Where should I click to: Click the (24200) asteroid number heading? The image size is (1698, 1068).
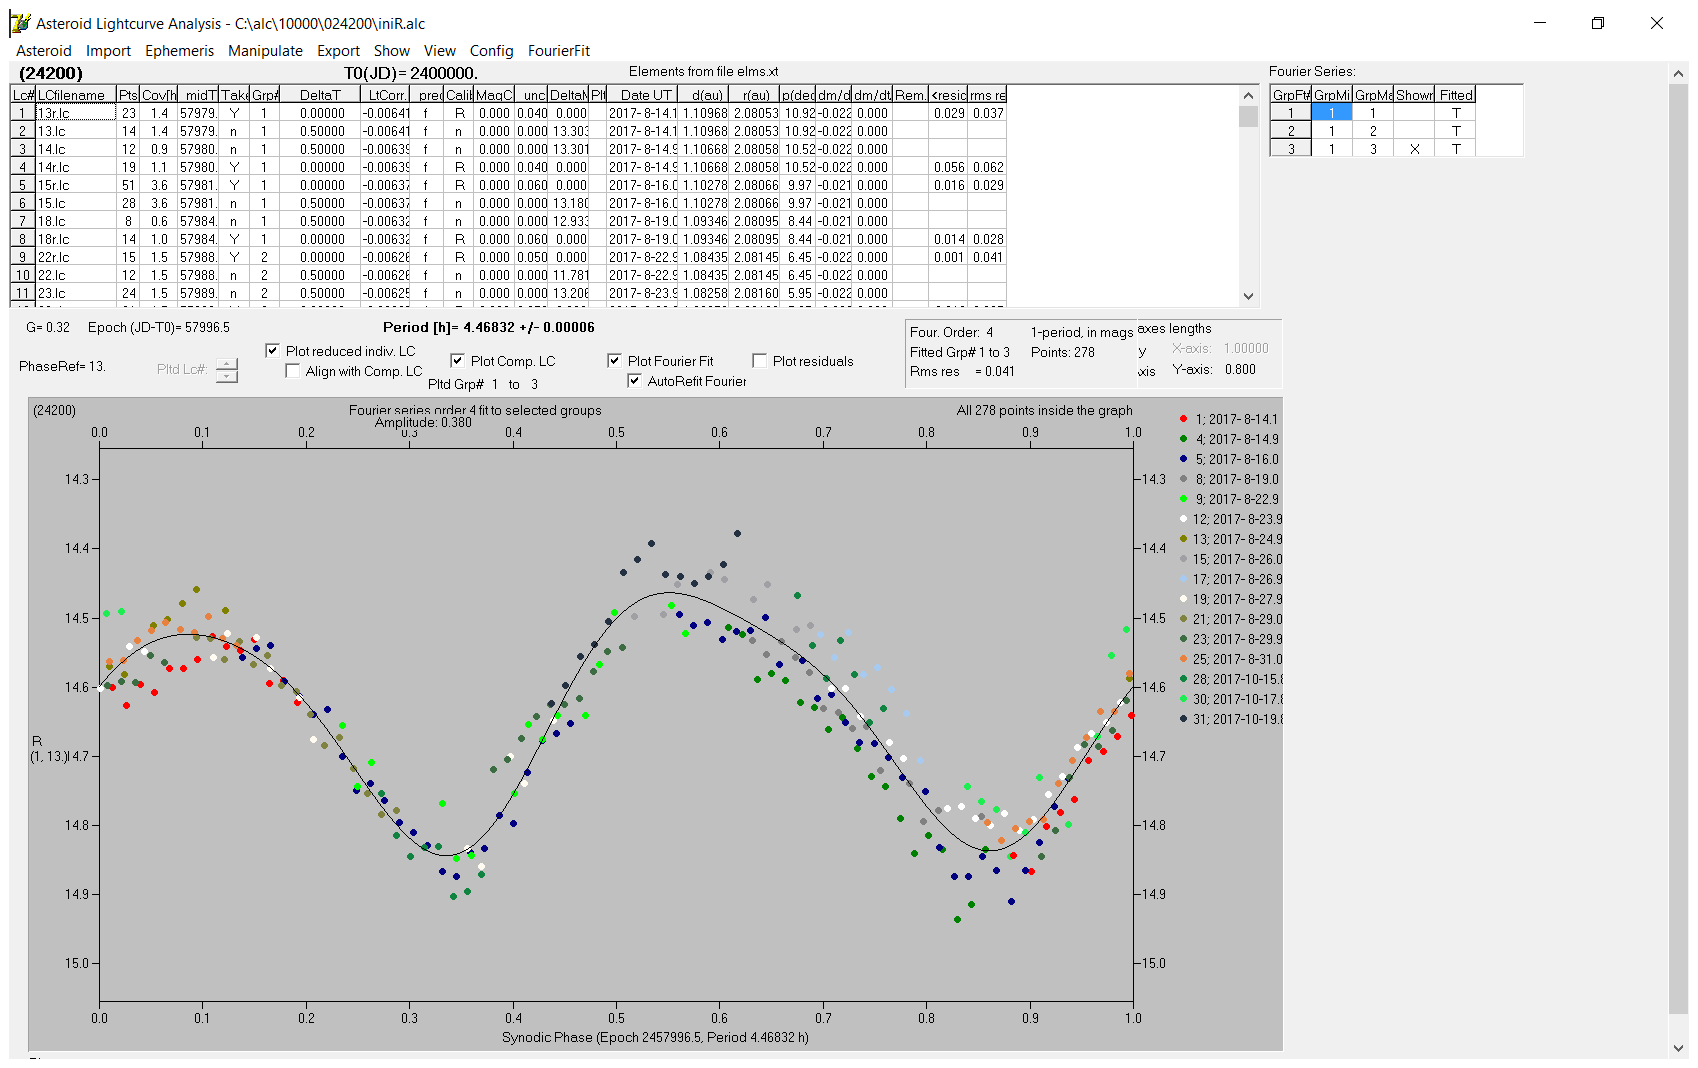pos(51,73)
